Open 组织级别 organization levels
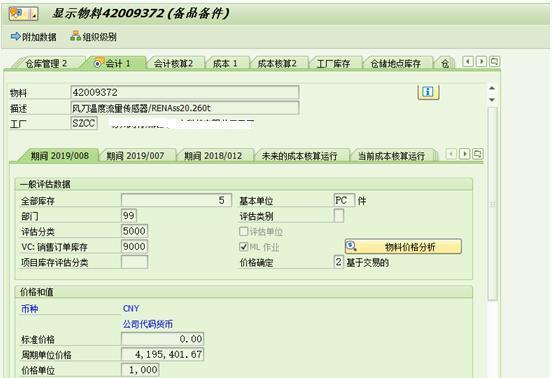 pos(93,36)
